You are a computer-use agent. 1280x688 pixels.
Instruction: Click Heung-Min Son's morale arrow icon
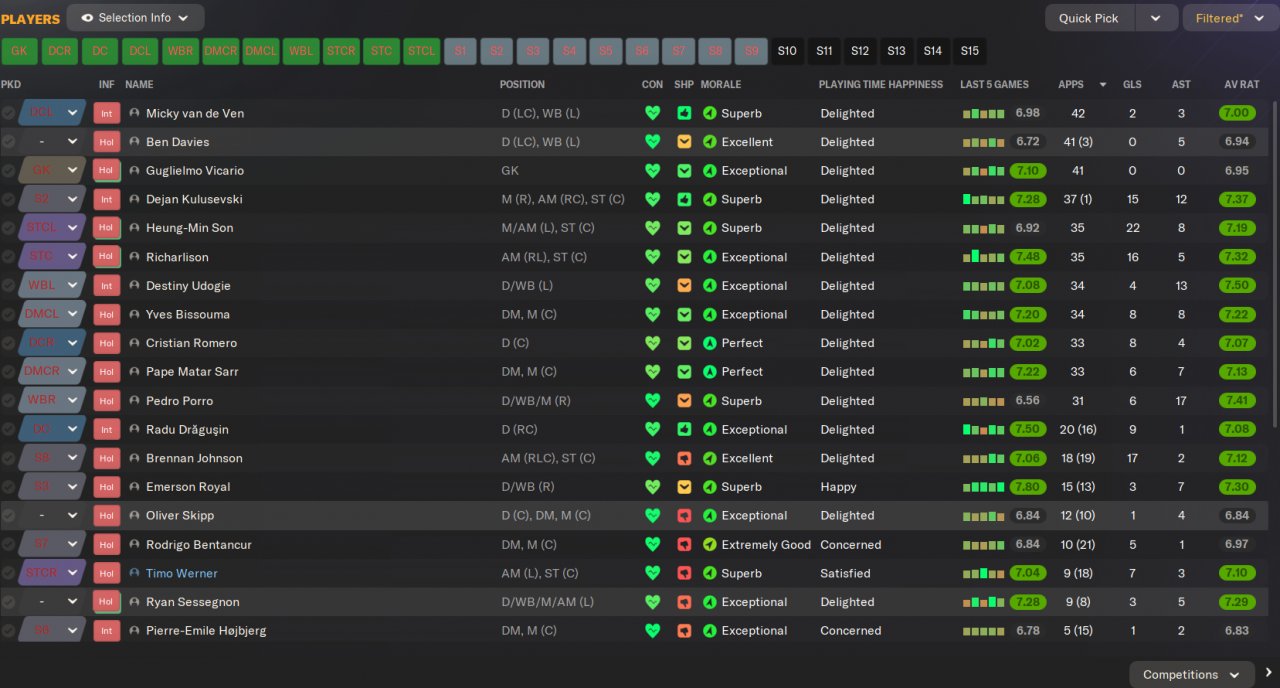coord(710,228)
